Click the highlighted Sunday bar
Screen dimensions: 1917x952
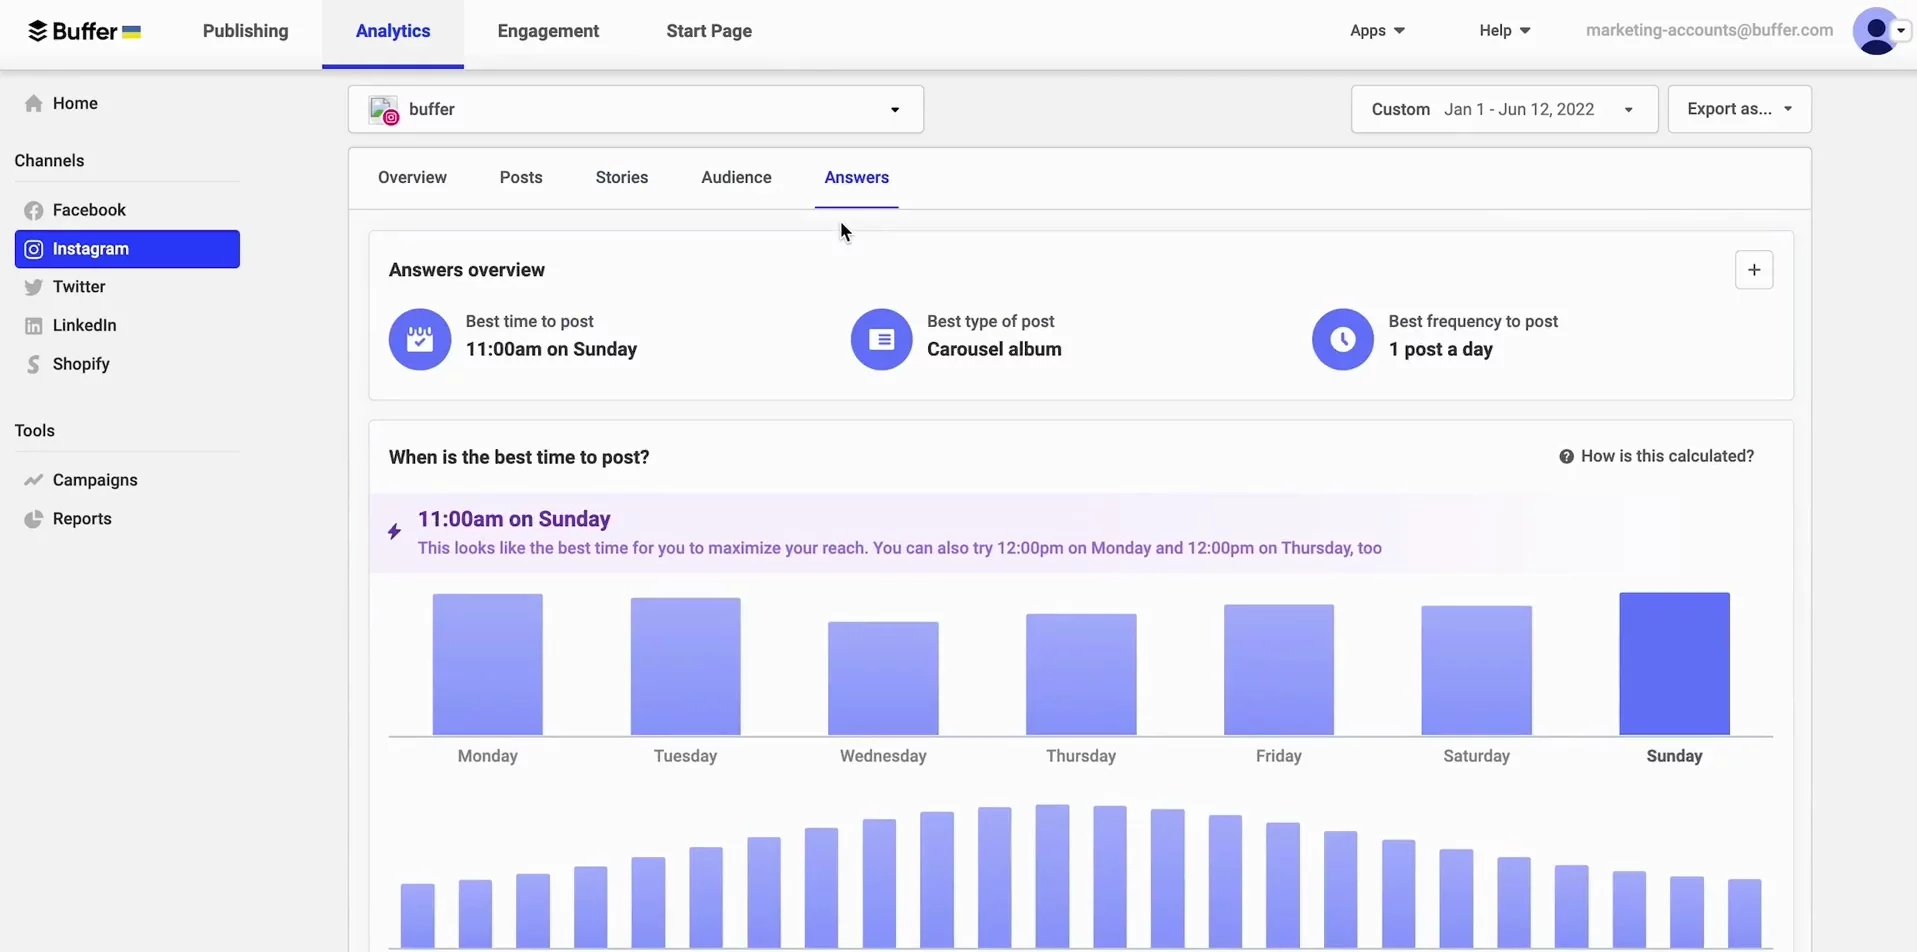tap(1675, 664)
